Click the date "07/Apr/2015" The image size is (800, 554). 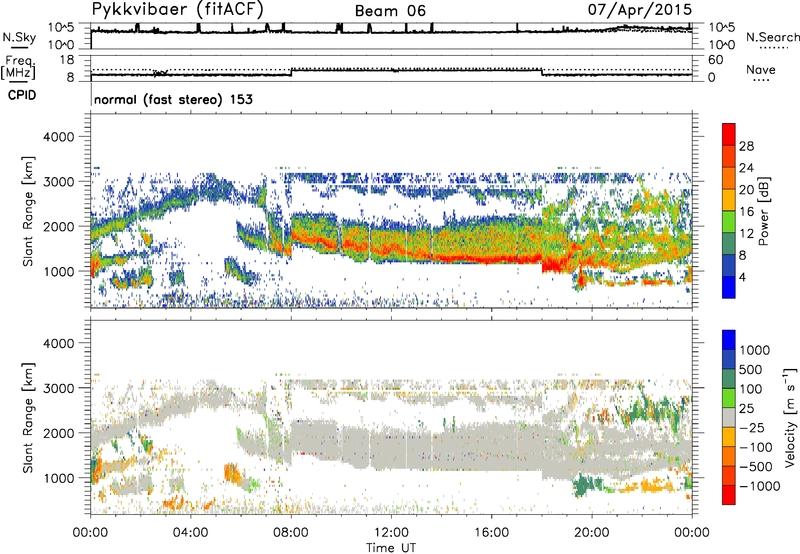click(x=640, y=9)
